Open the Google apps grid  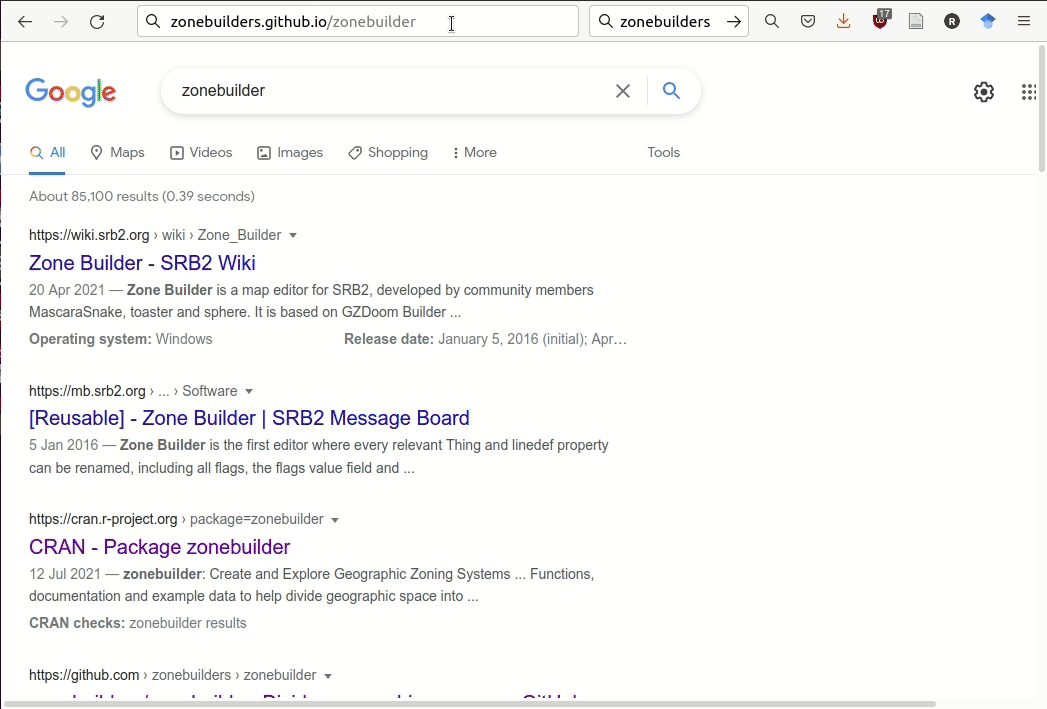point(1029,91)
